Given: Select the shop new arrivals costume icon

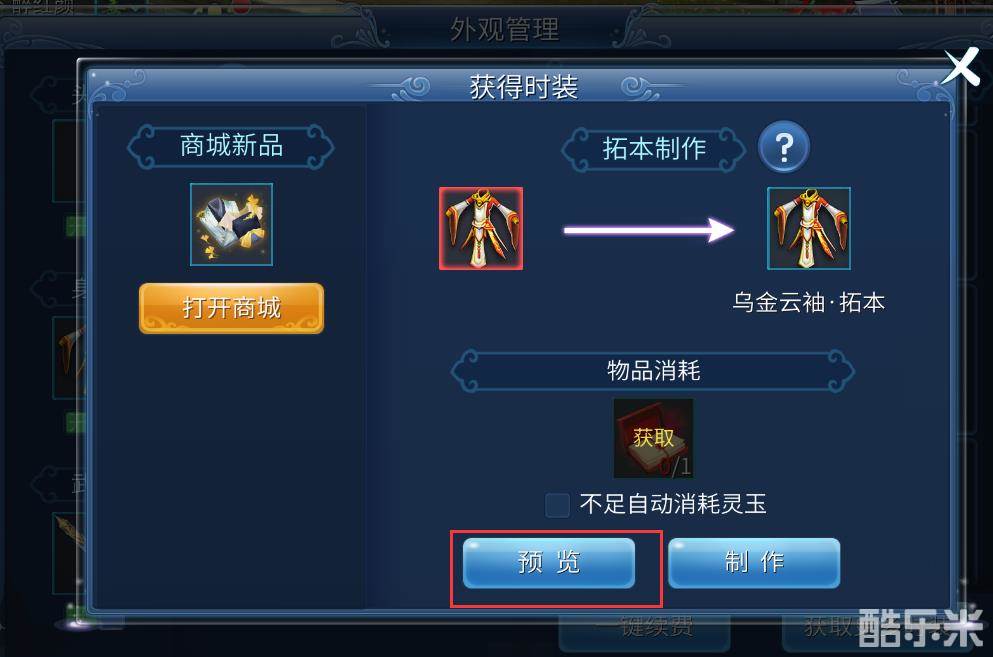Looking at the screenshot, I should (x=232, y=224).
